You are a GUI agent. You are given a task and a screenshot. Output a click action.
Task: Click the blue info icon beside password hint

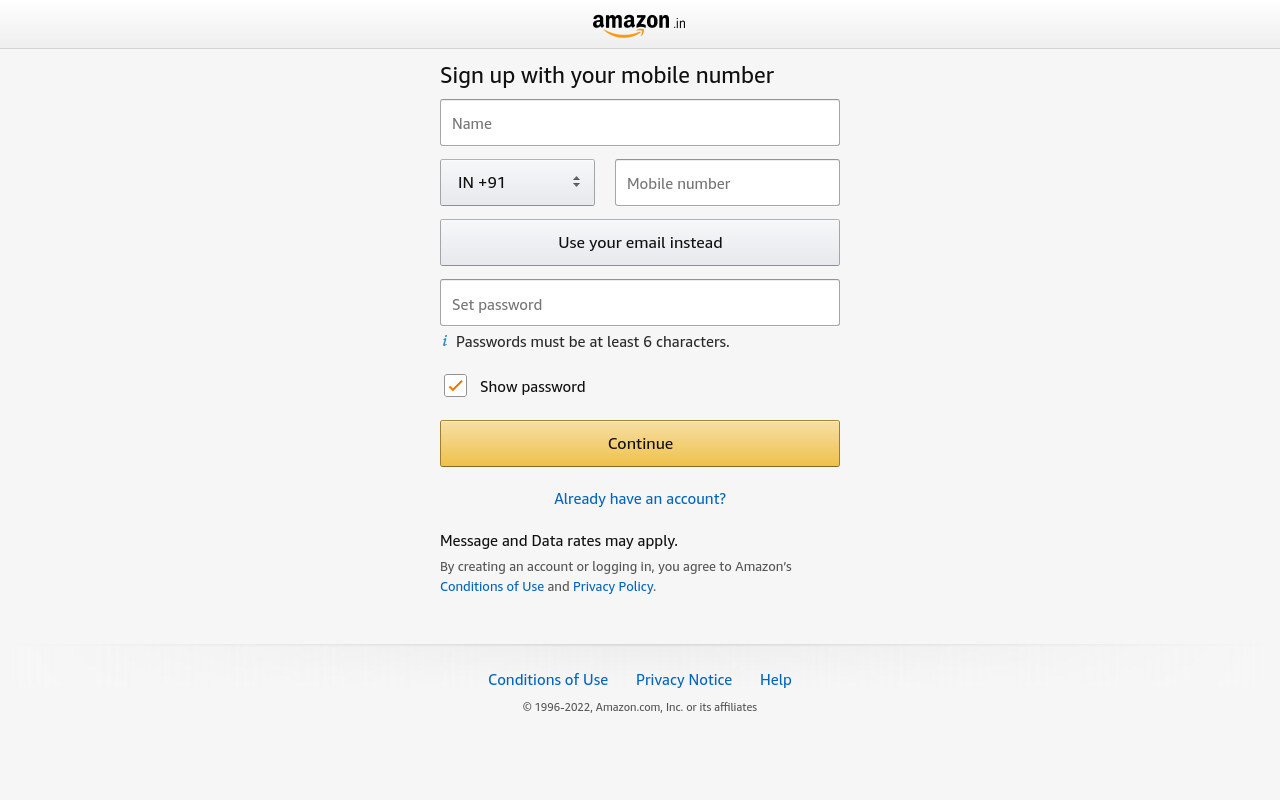click(x=445, y=341)
